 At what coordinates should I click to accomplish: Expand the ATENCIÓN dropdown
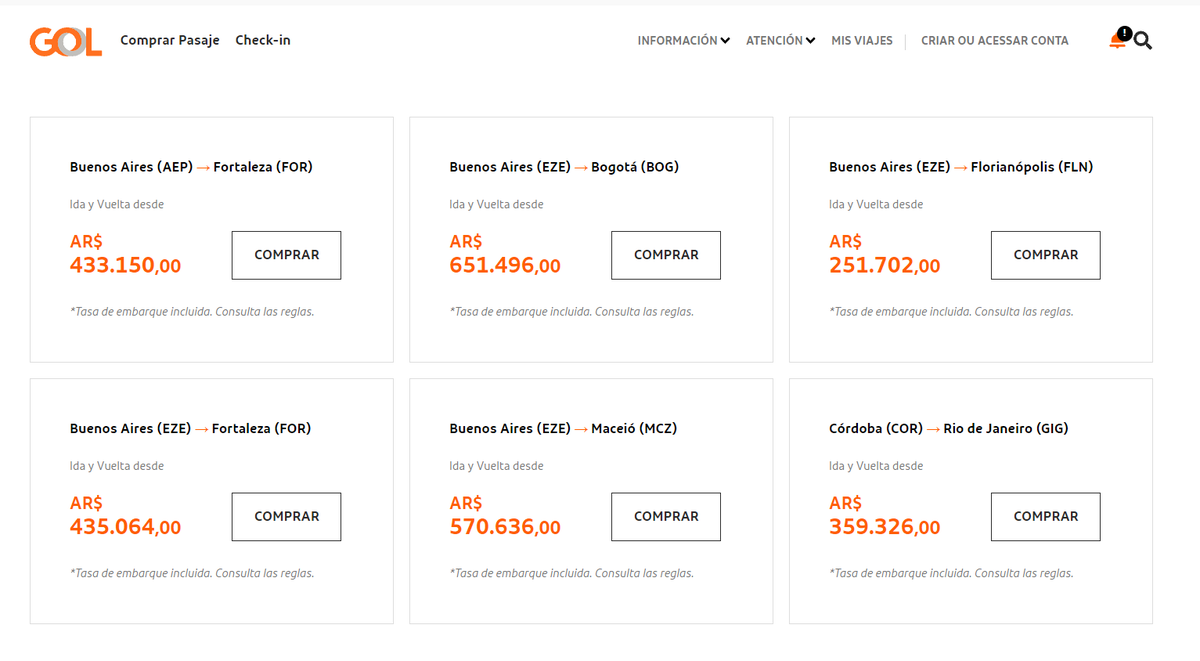click(x=774, y=41)
